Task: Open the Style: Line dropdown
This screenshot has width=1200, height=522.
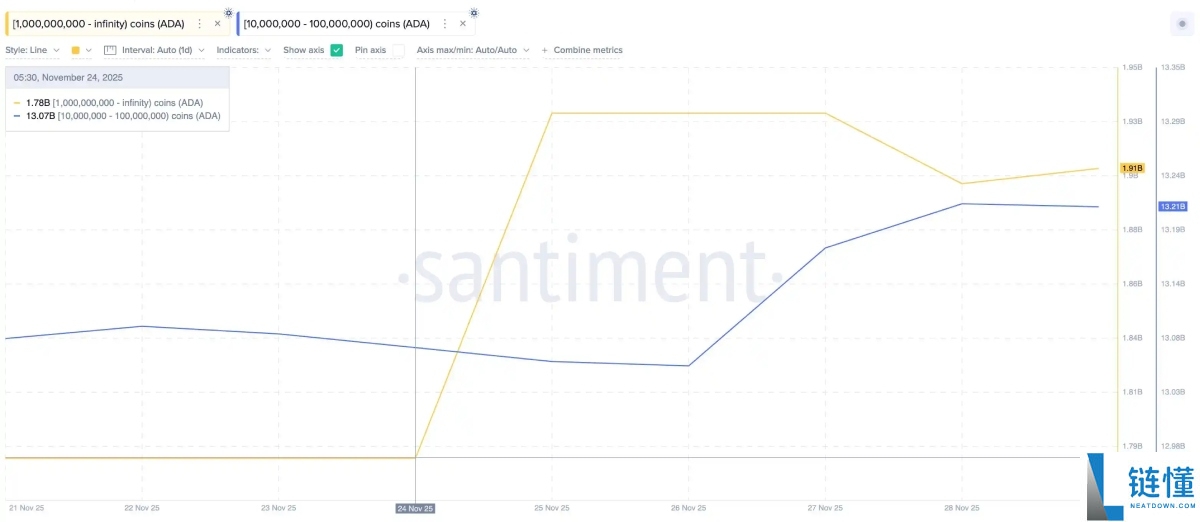Action: (x=33, y=50)
